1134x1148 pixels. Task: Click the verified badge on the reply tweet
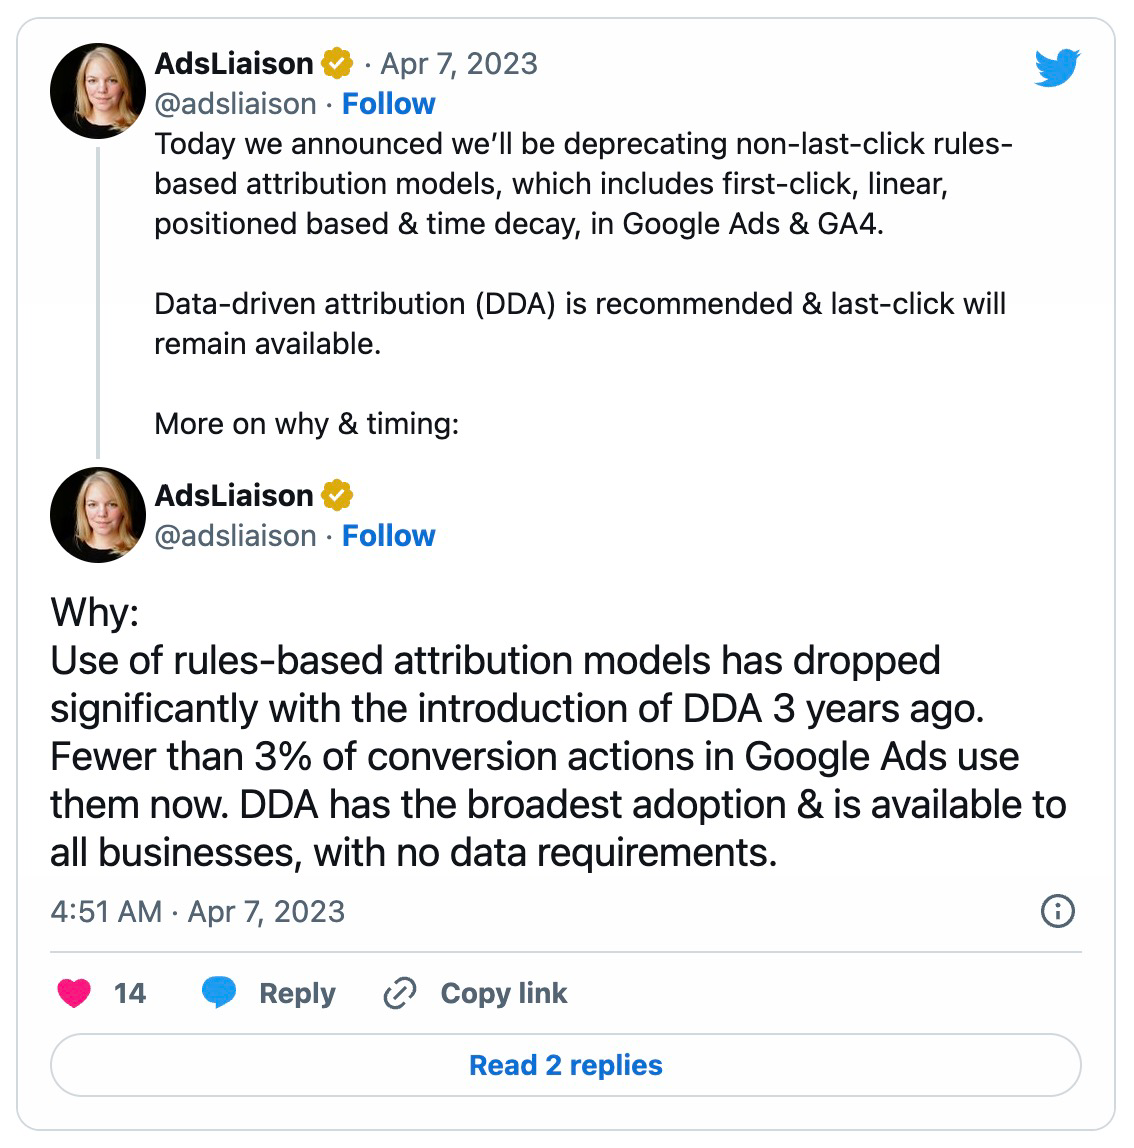337,496
